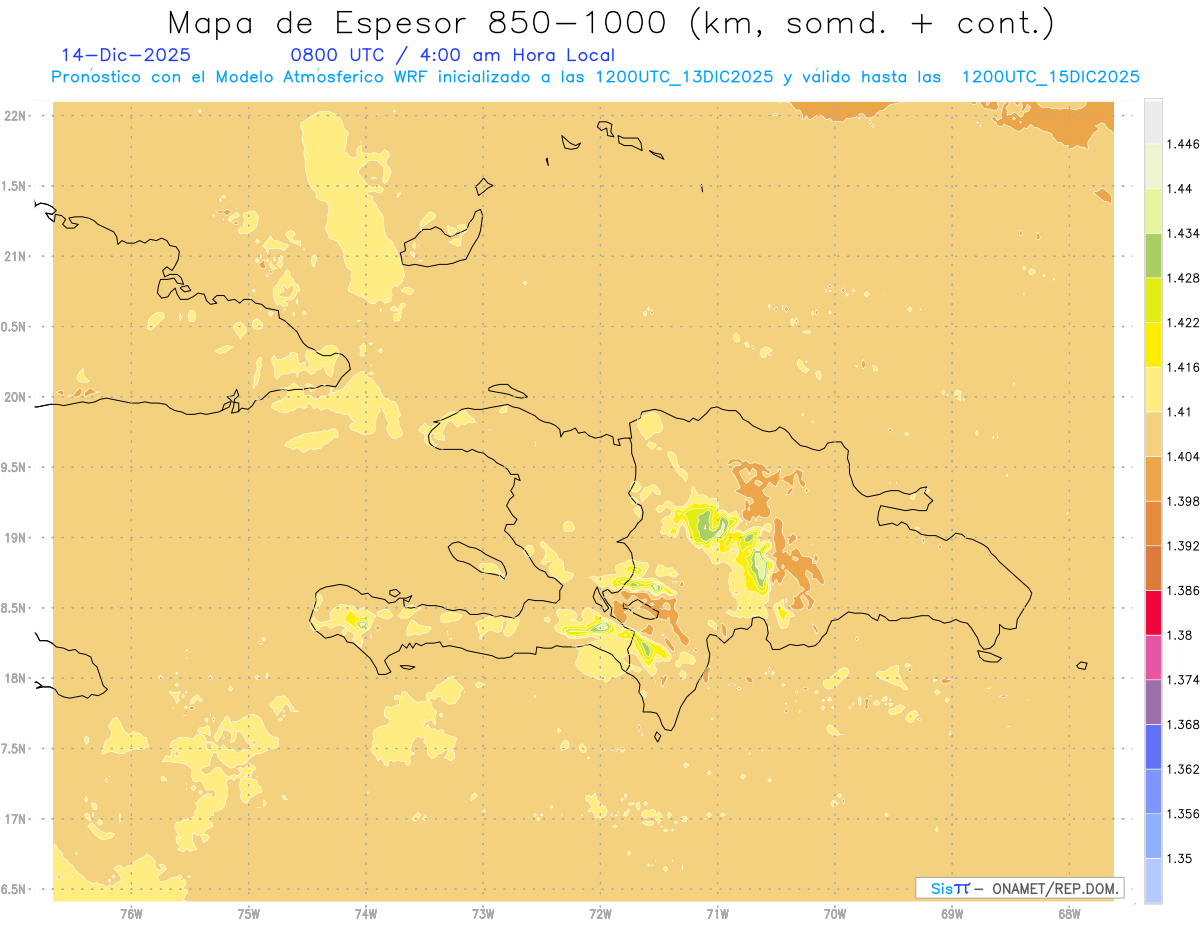Click the legend value "1.398"
The height and width of the screenshot is (927, 1200).
click(x=1184, y=501)
